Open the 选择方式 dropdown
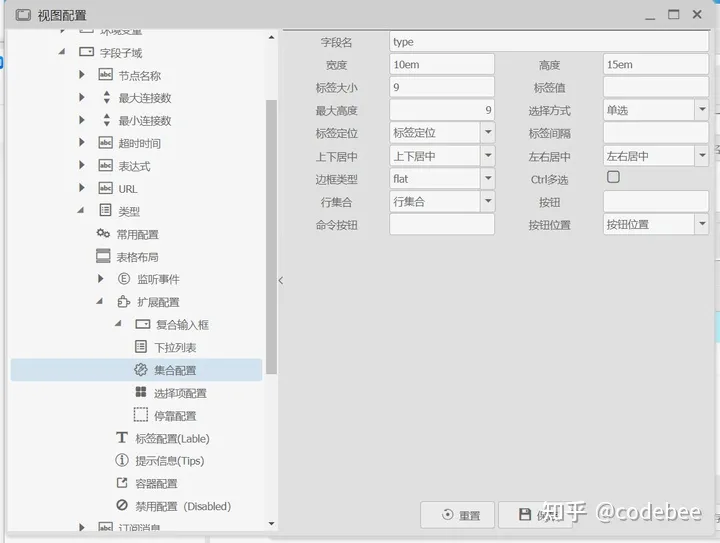The image size is (720, 543). point(702,110)
